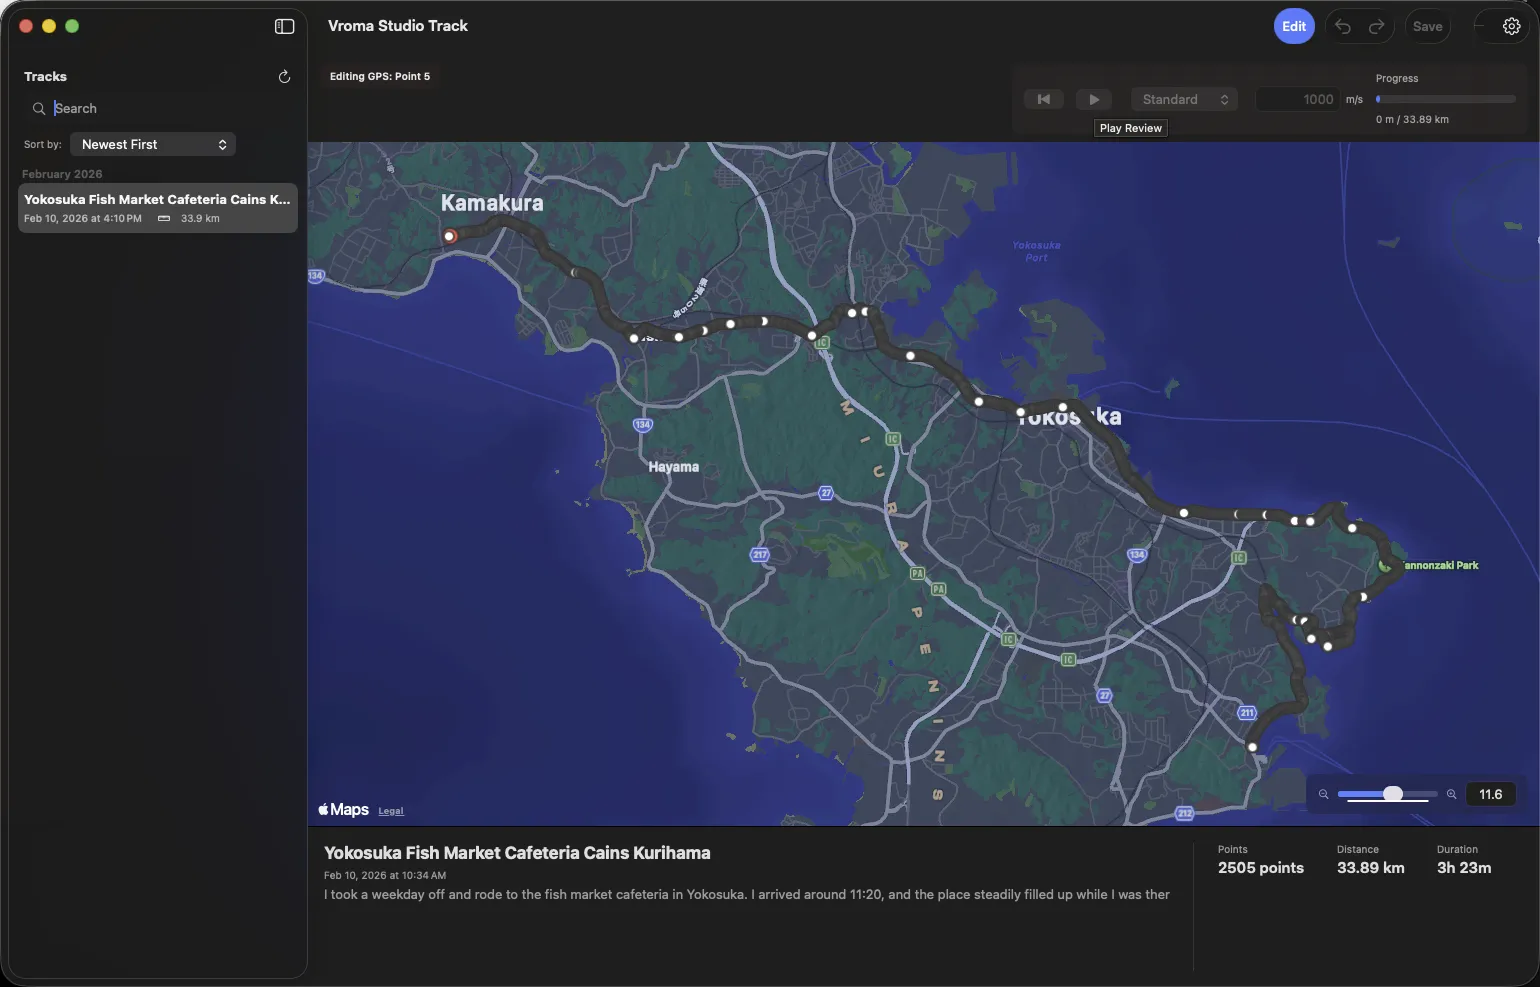1540x987 pixels.
Task: Open the settings gear menu
Action: point(1509,26)
